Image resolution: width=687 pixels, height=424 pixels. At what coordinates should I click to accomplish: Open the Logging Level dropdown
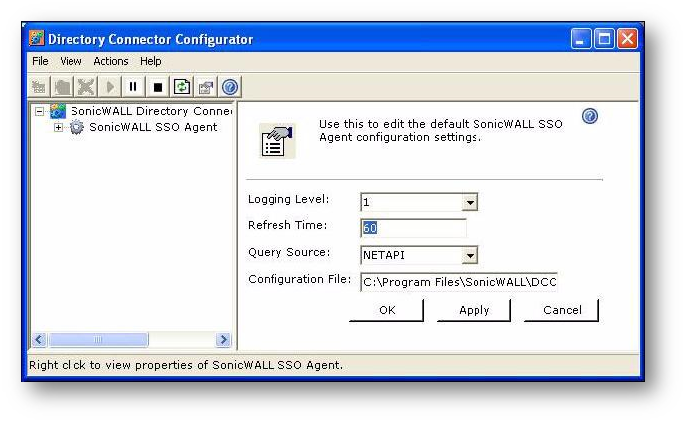pyautogui.click(x=470, y=203)
